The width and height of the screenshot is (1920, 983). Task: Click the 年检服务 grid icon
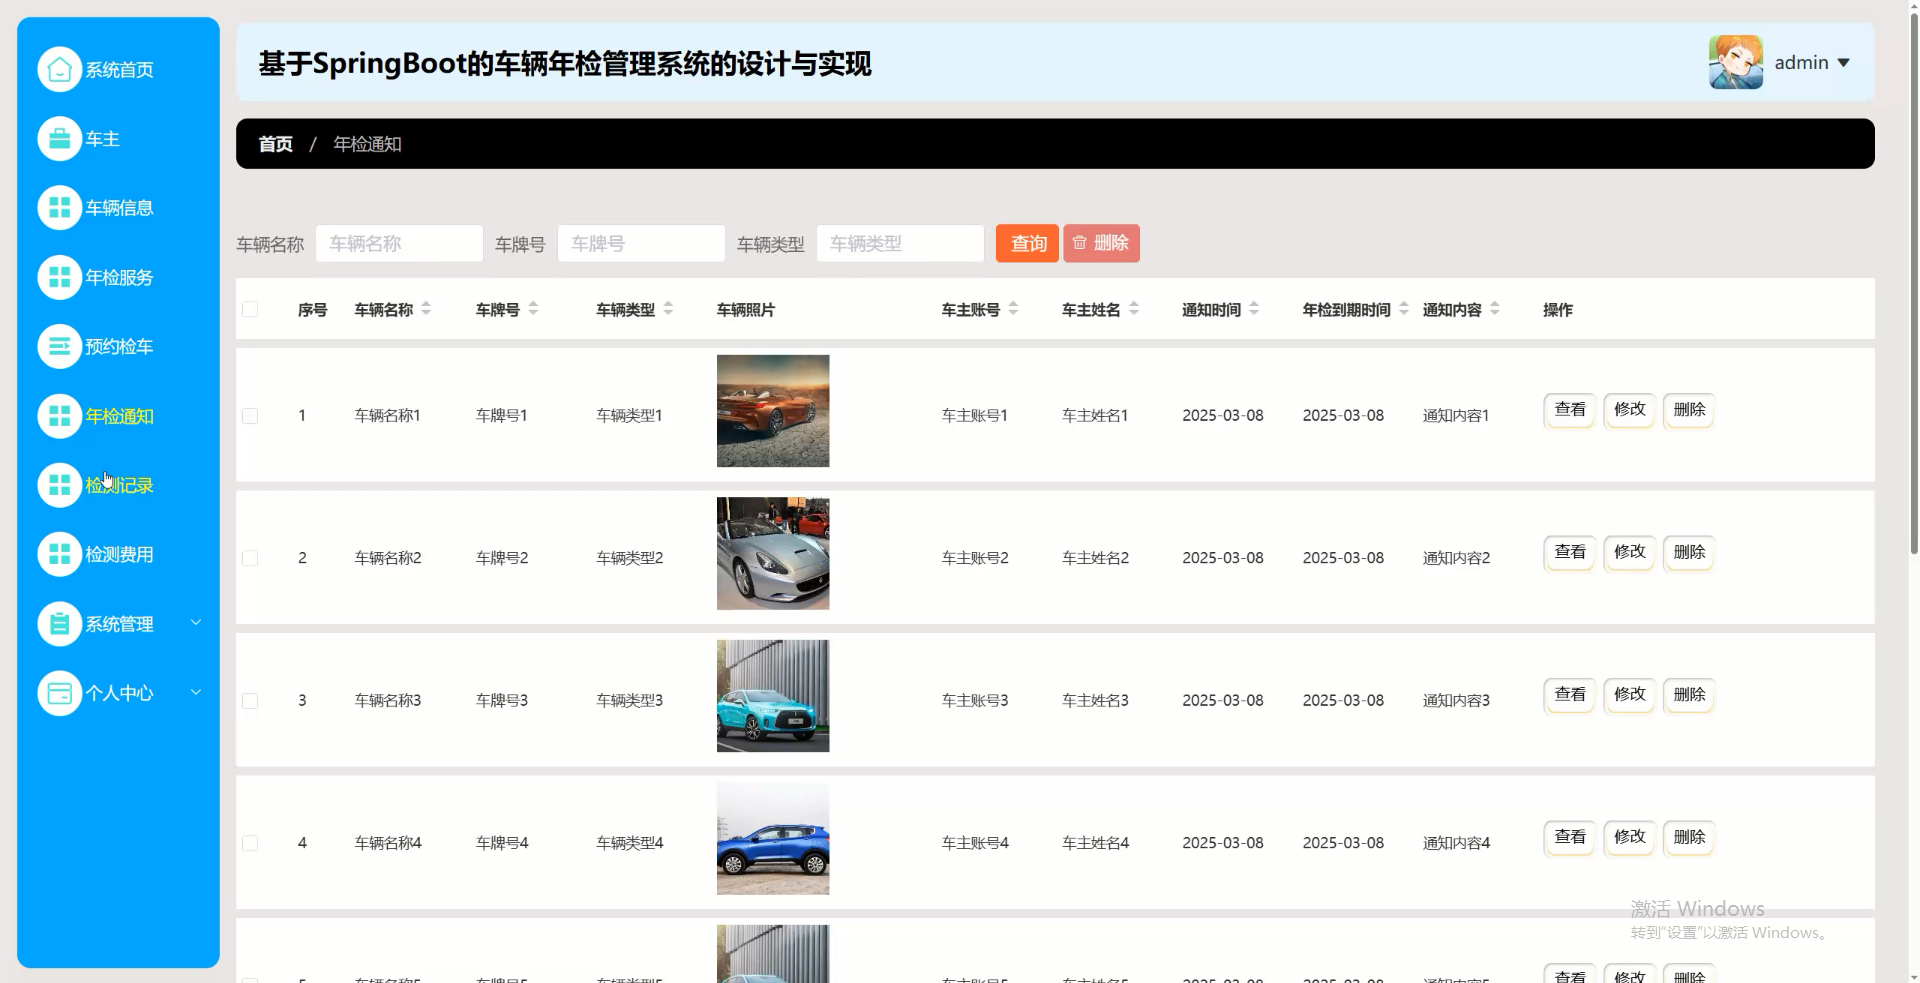coord(59,277)
